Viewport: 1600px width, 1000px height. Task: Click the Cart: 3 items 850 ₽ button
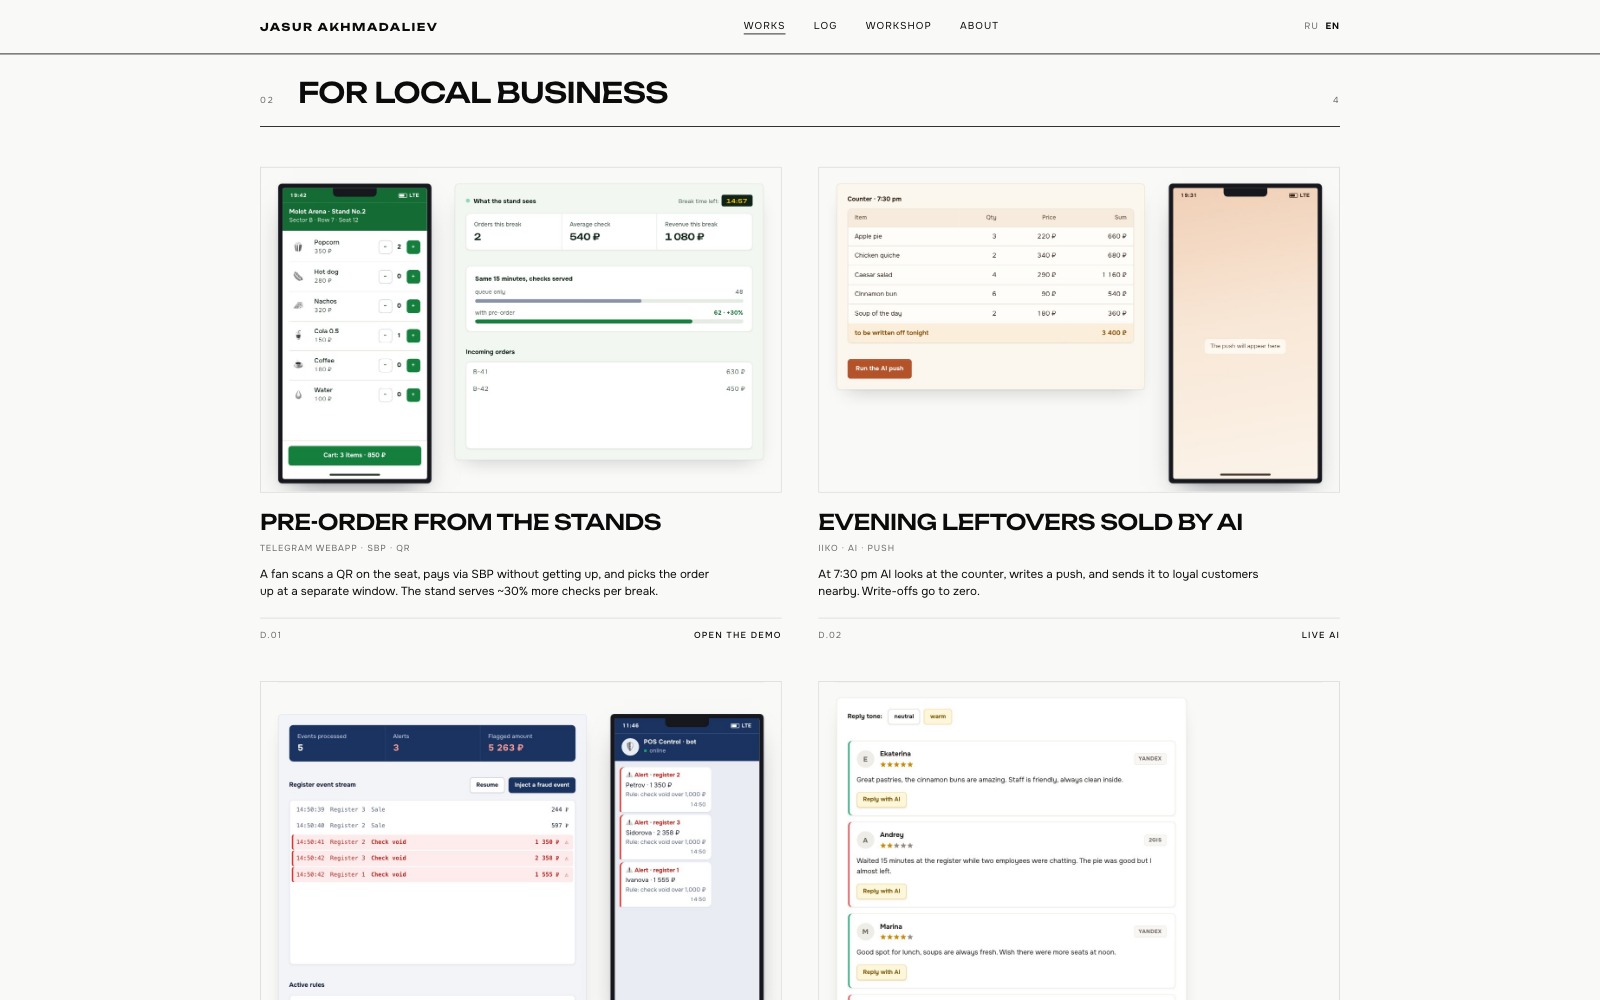354,455
